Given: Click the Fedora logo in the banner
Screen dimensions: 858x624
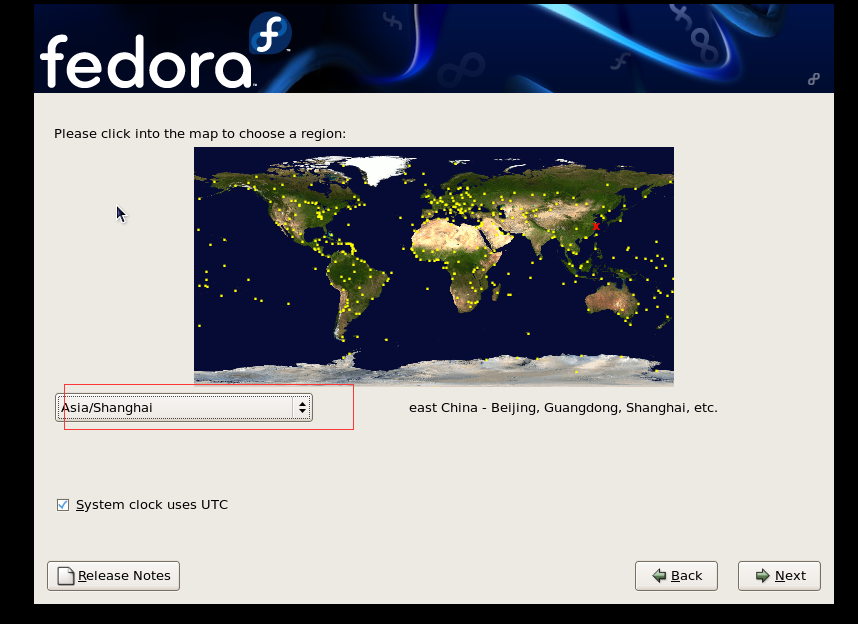Looking at the screenshot, I should (x=164, y=52).
